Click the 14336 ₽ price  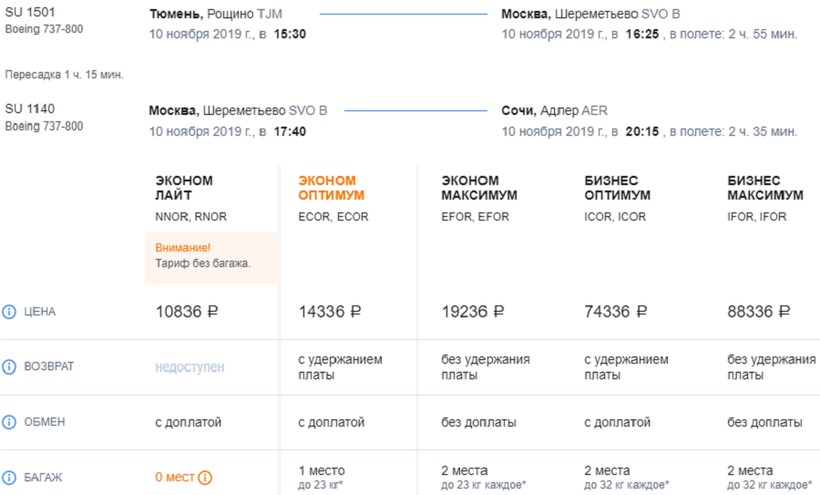[x=330, y=312]
